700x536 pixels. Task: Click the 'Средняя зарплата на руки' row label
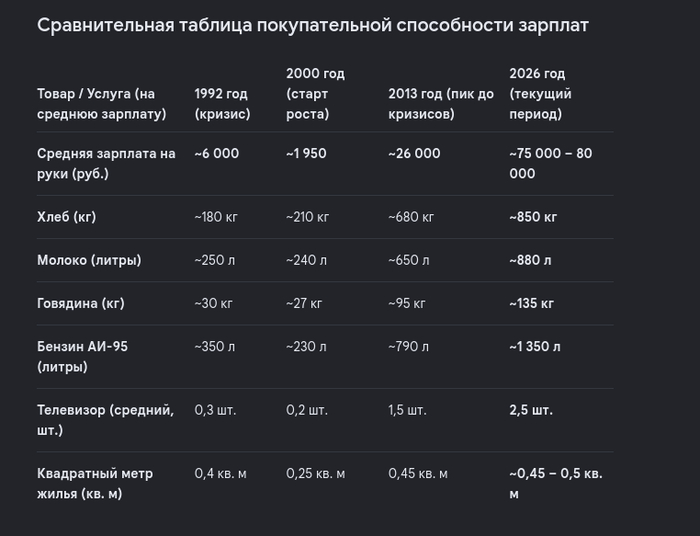click(106, 163)
